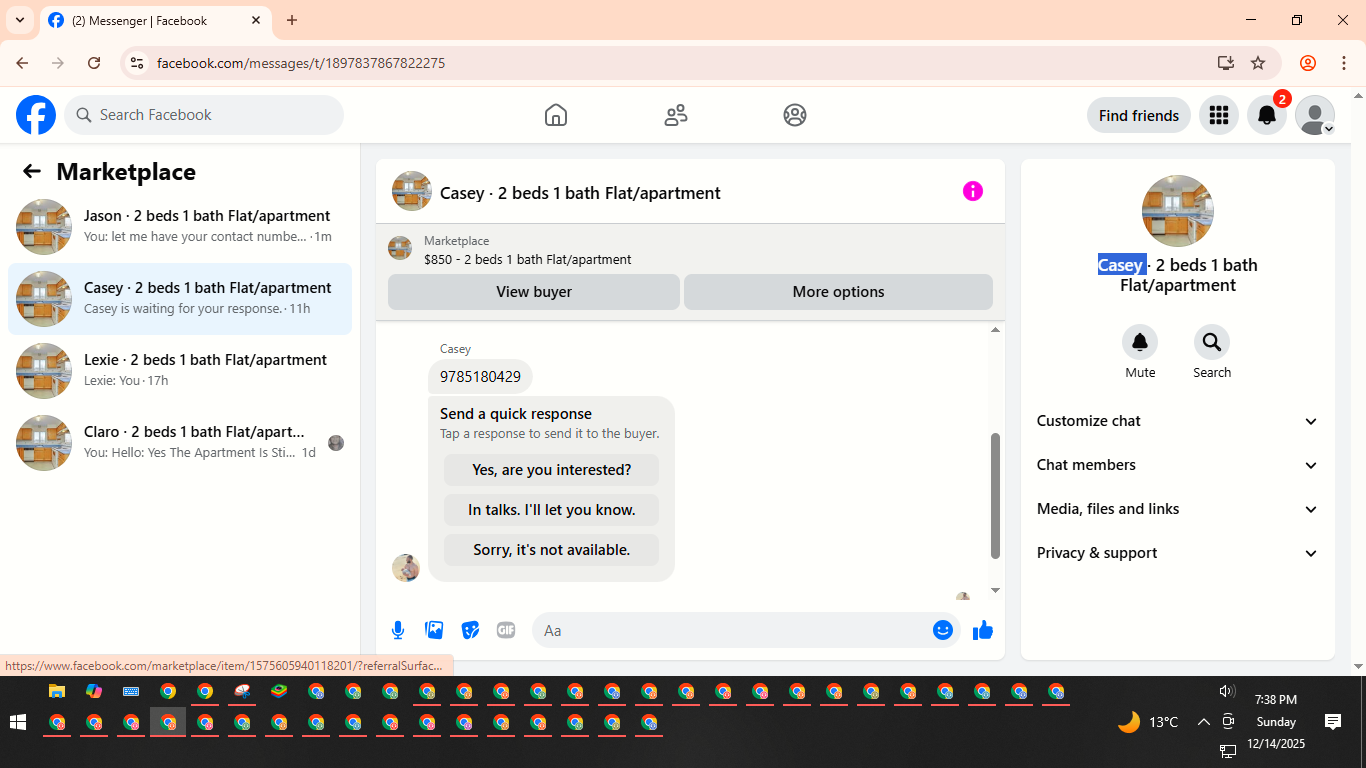Click the More options button
Screen dimensions: 1366x768
pos(838,292)
